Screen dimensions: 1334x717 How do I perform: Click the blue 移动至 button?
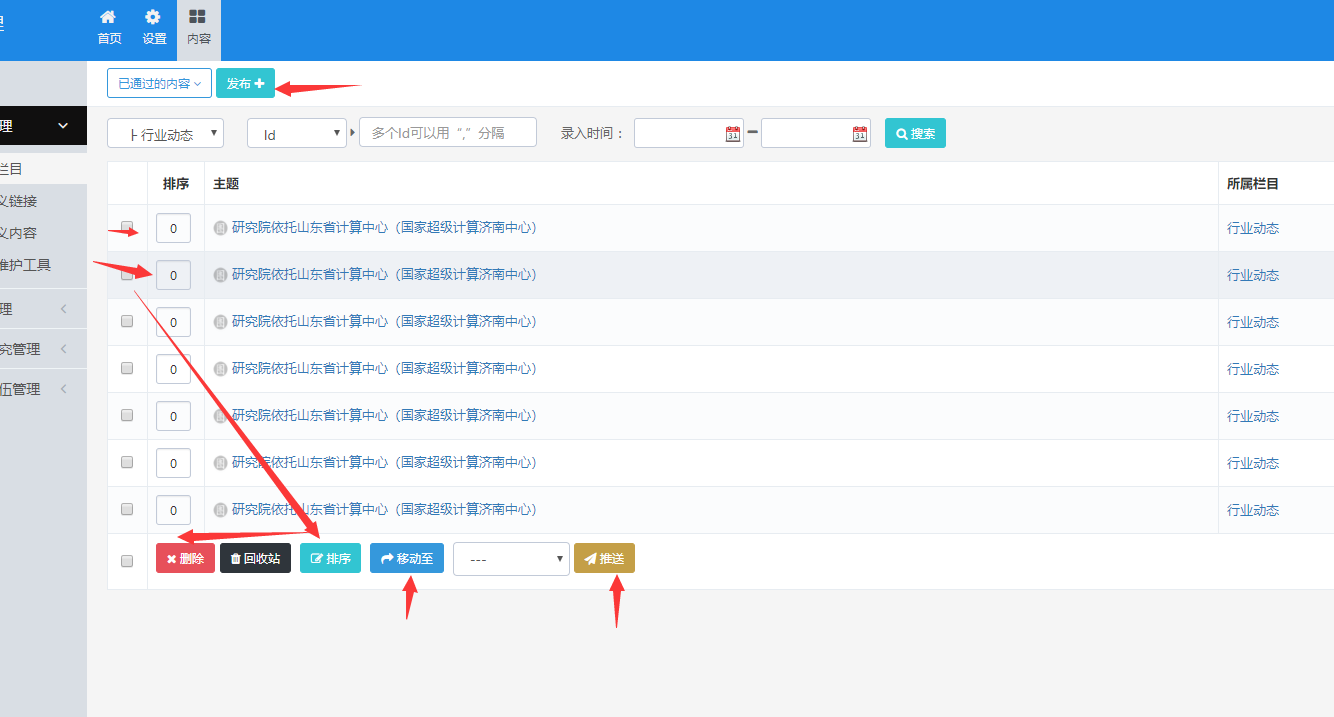[407, 558]
